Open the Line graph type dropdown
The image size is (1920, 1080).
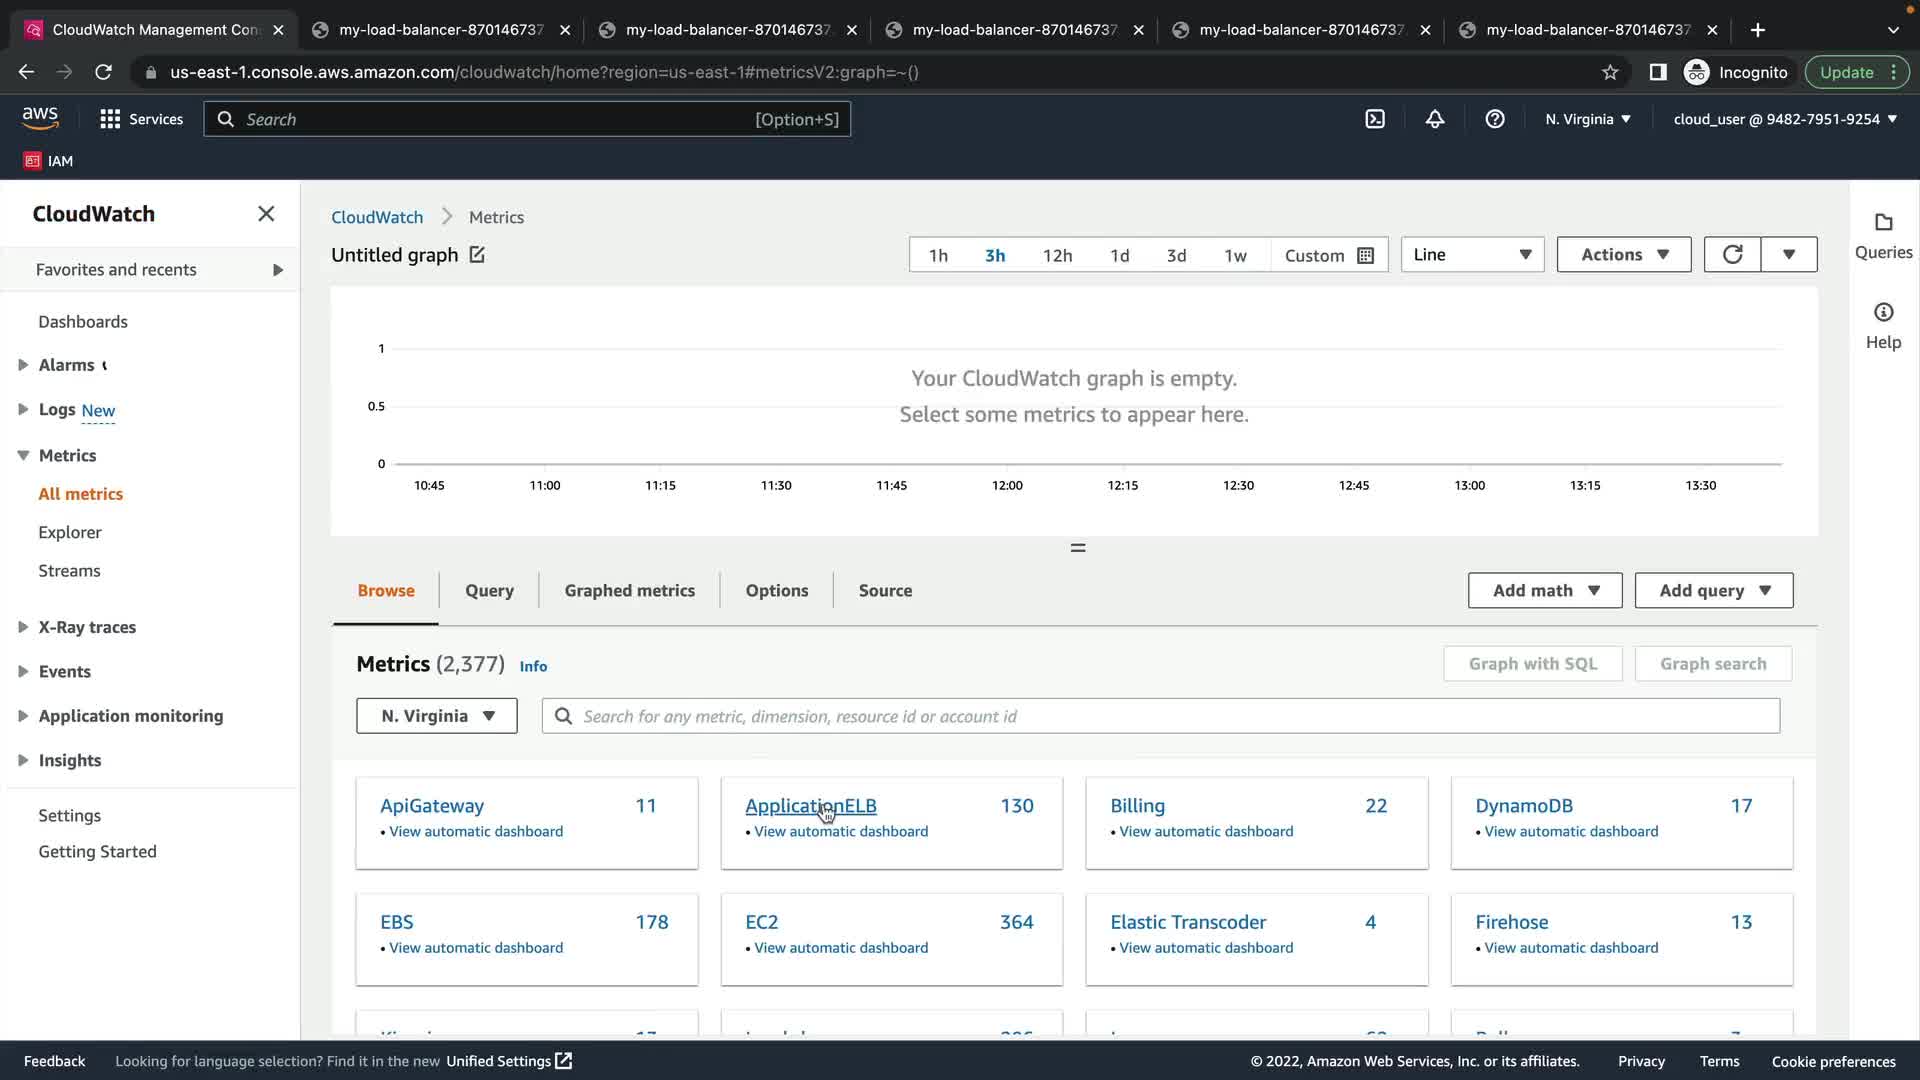(1472, 255)
